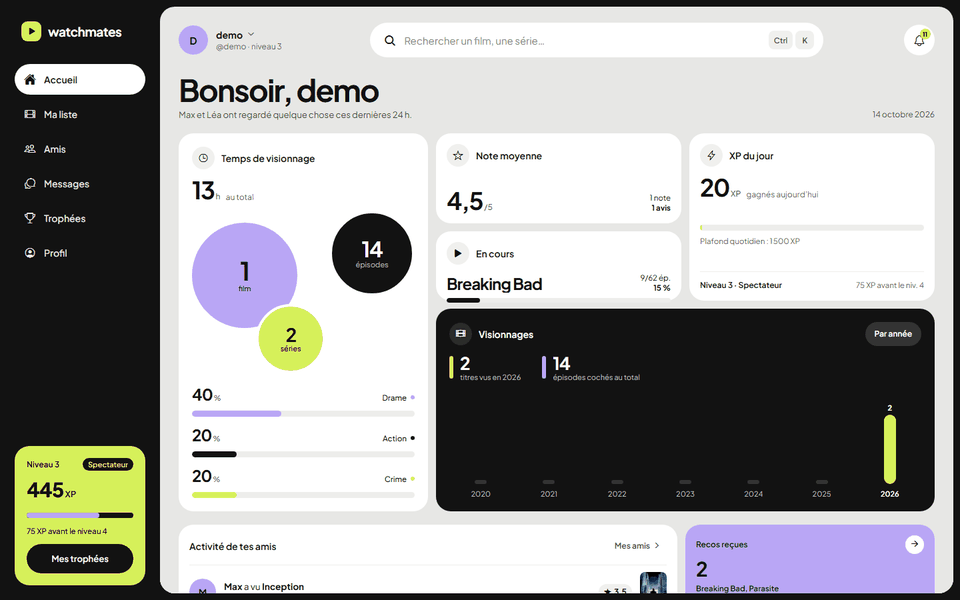Click the search magnifier icon
Screen dimensions: 960x600
click(389, 40)
